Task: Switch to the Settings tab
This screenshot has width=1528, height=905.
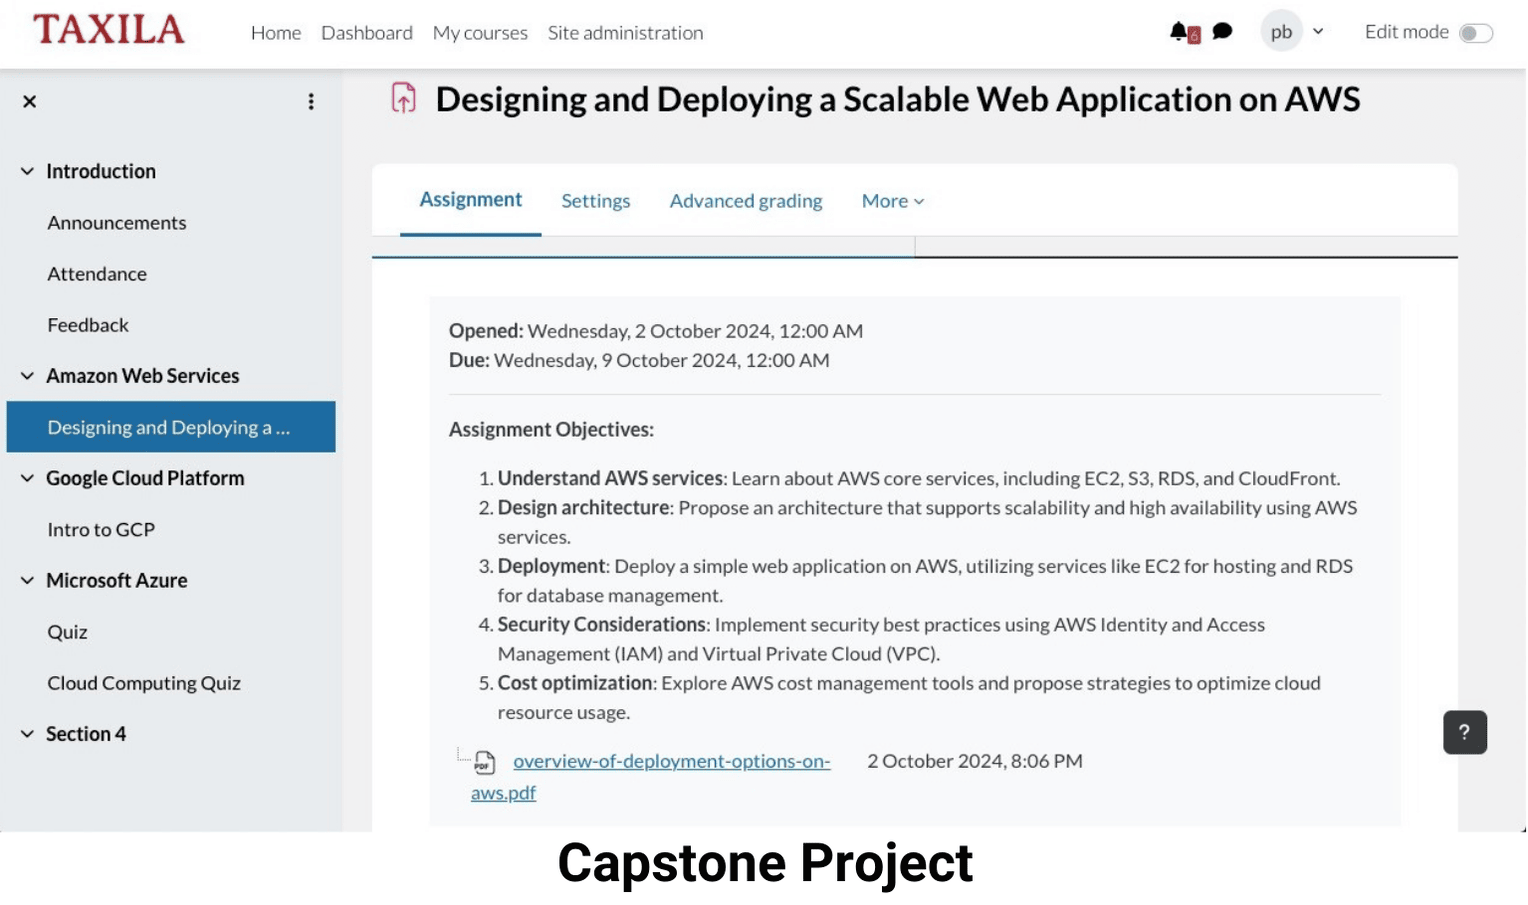Action: tap(595, 201)
